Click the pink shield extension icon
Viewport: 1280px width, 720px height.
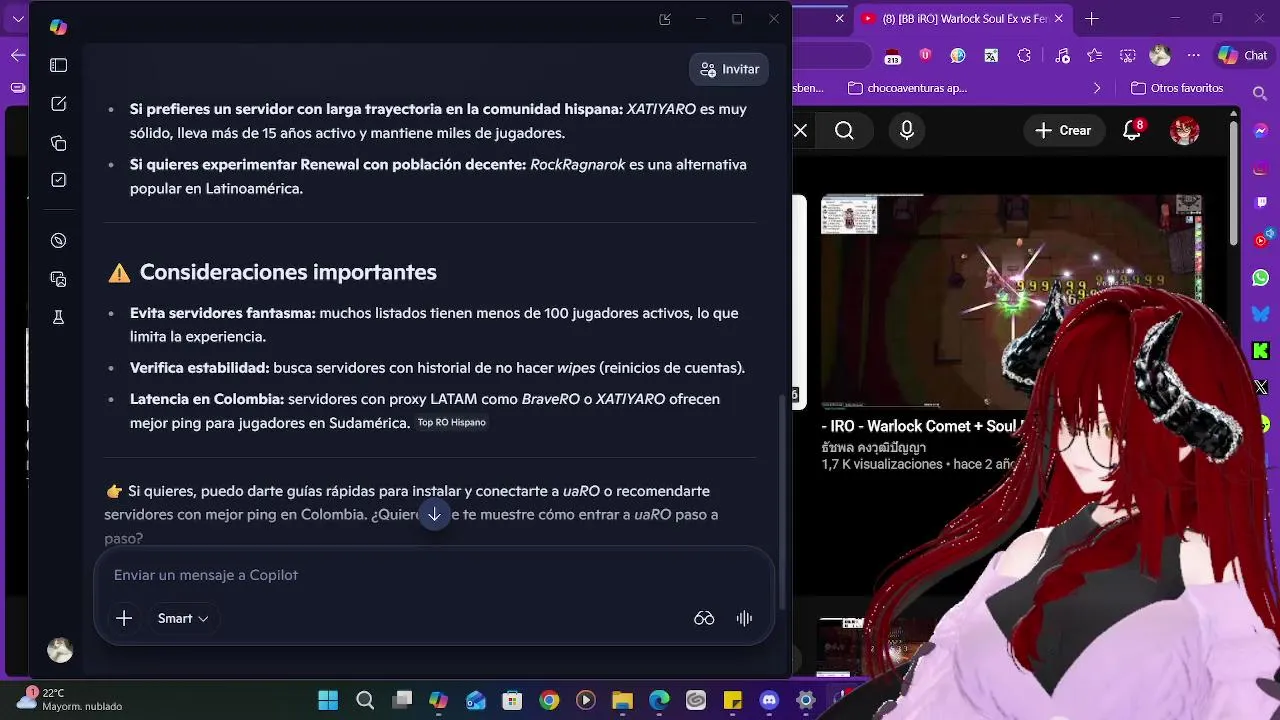(926, 56)
